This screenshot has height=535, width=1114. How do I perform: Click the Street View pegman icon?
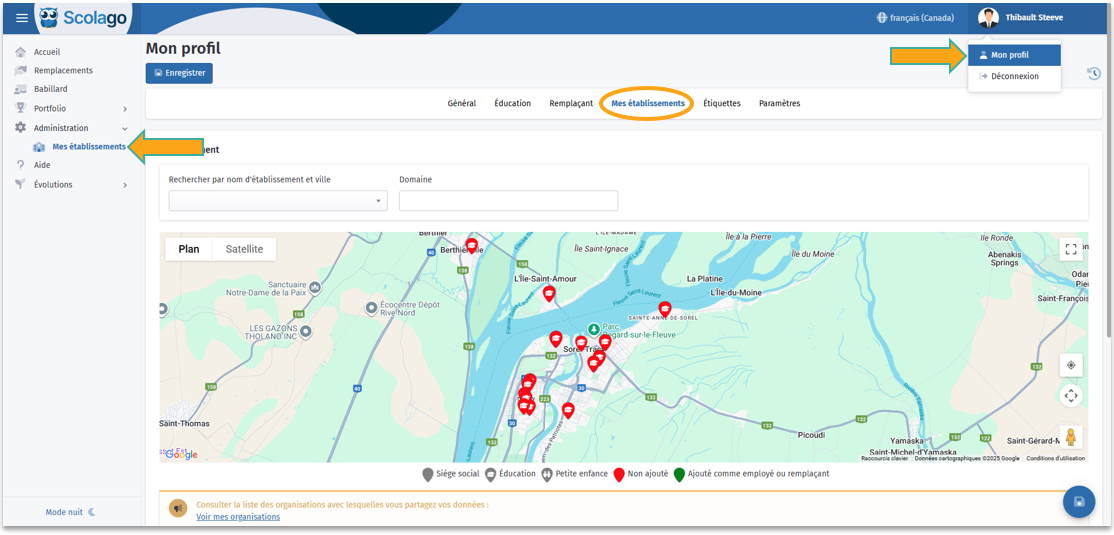[1071, 437]
